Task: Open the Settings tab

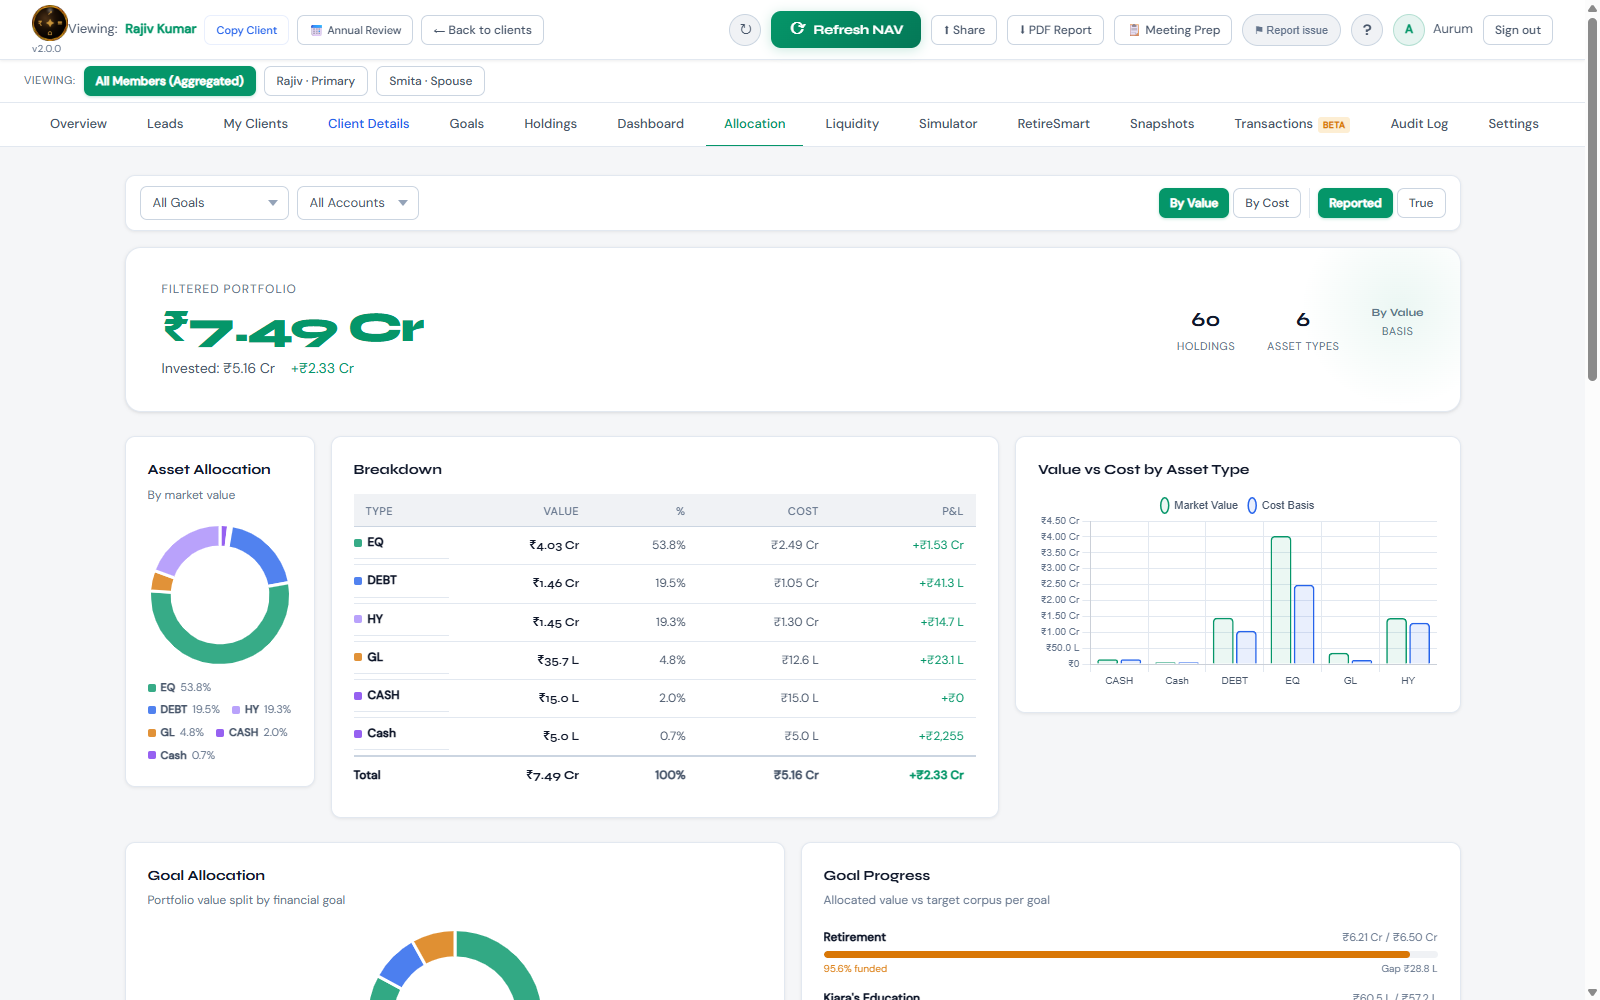Action: [1513, 124]
